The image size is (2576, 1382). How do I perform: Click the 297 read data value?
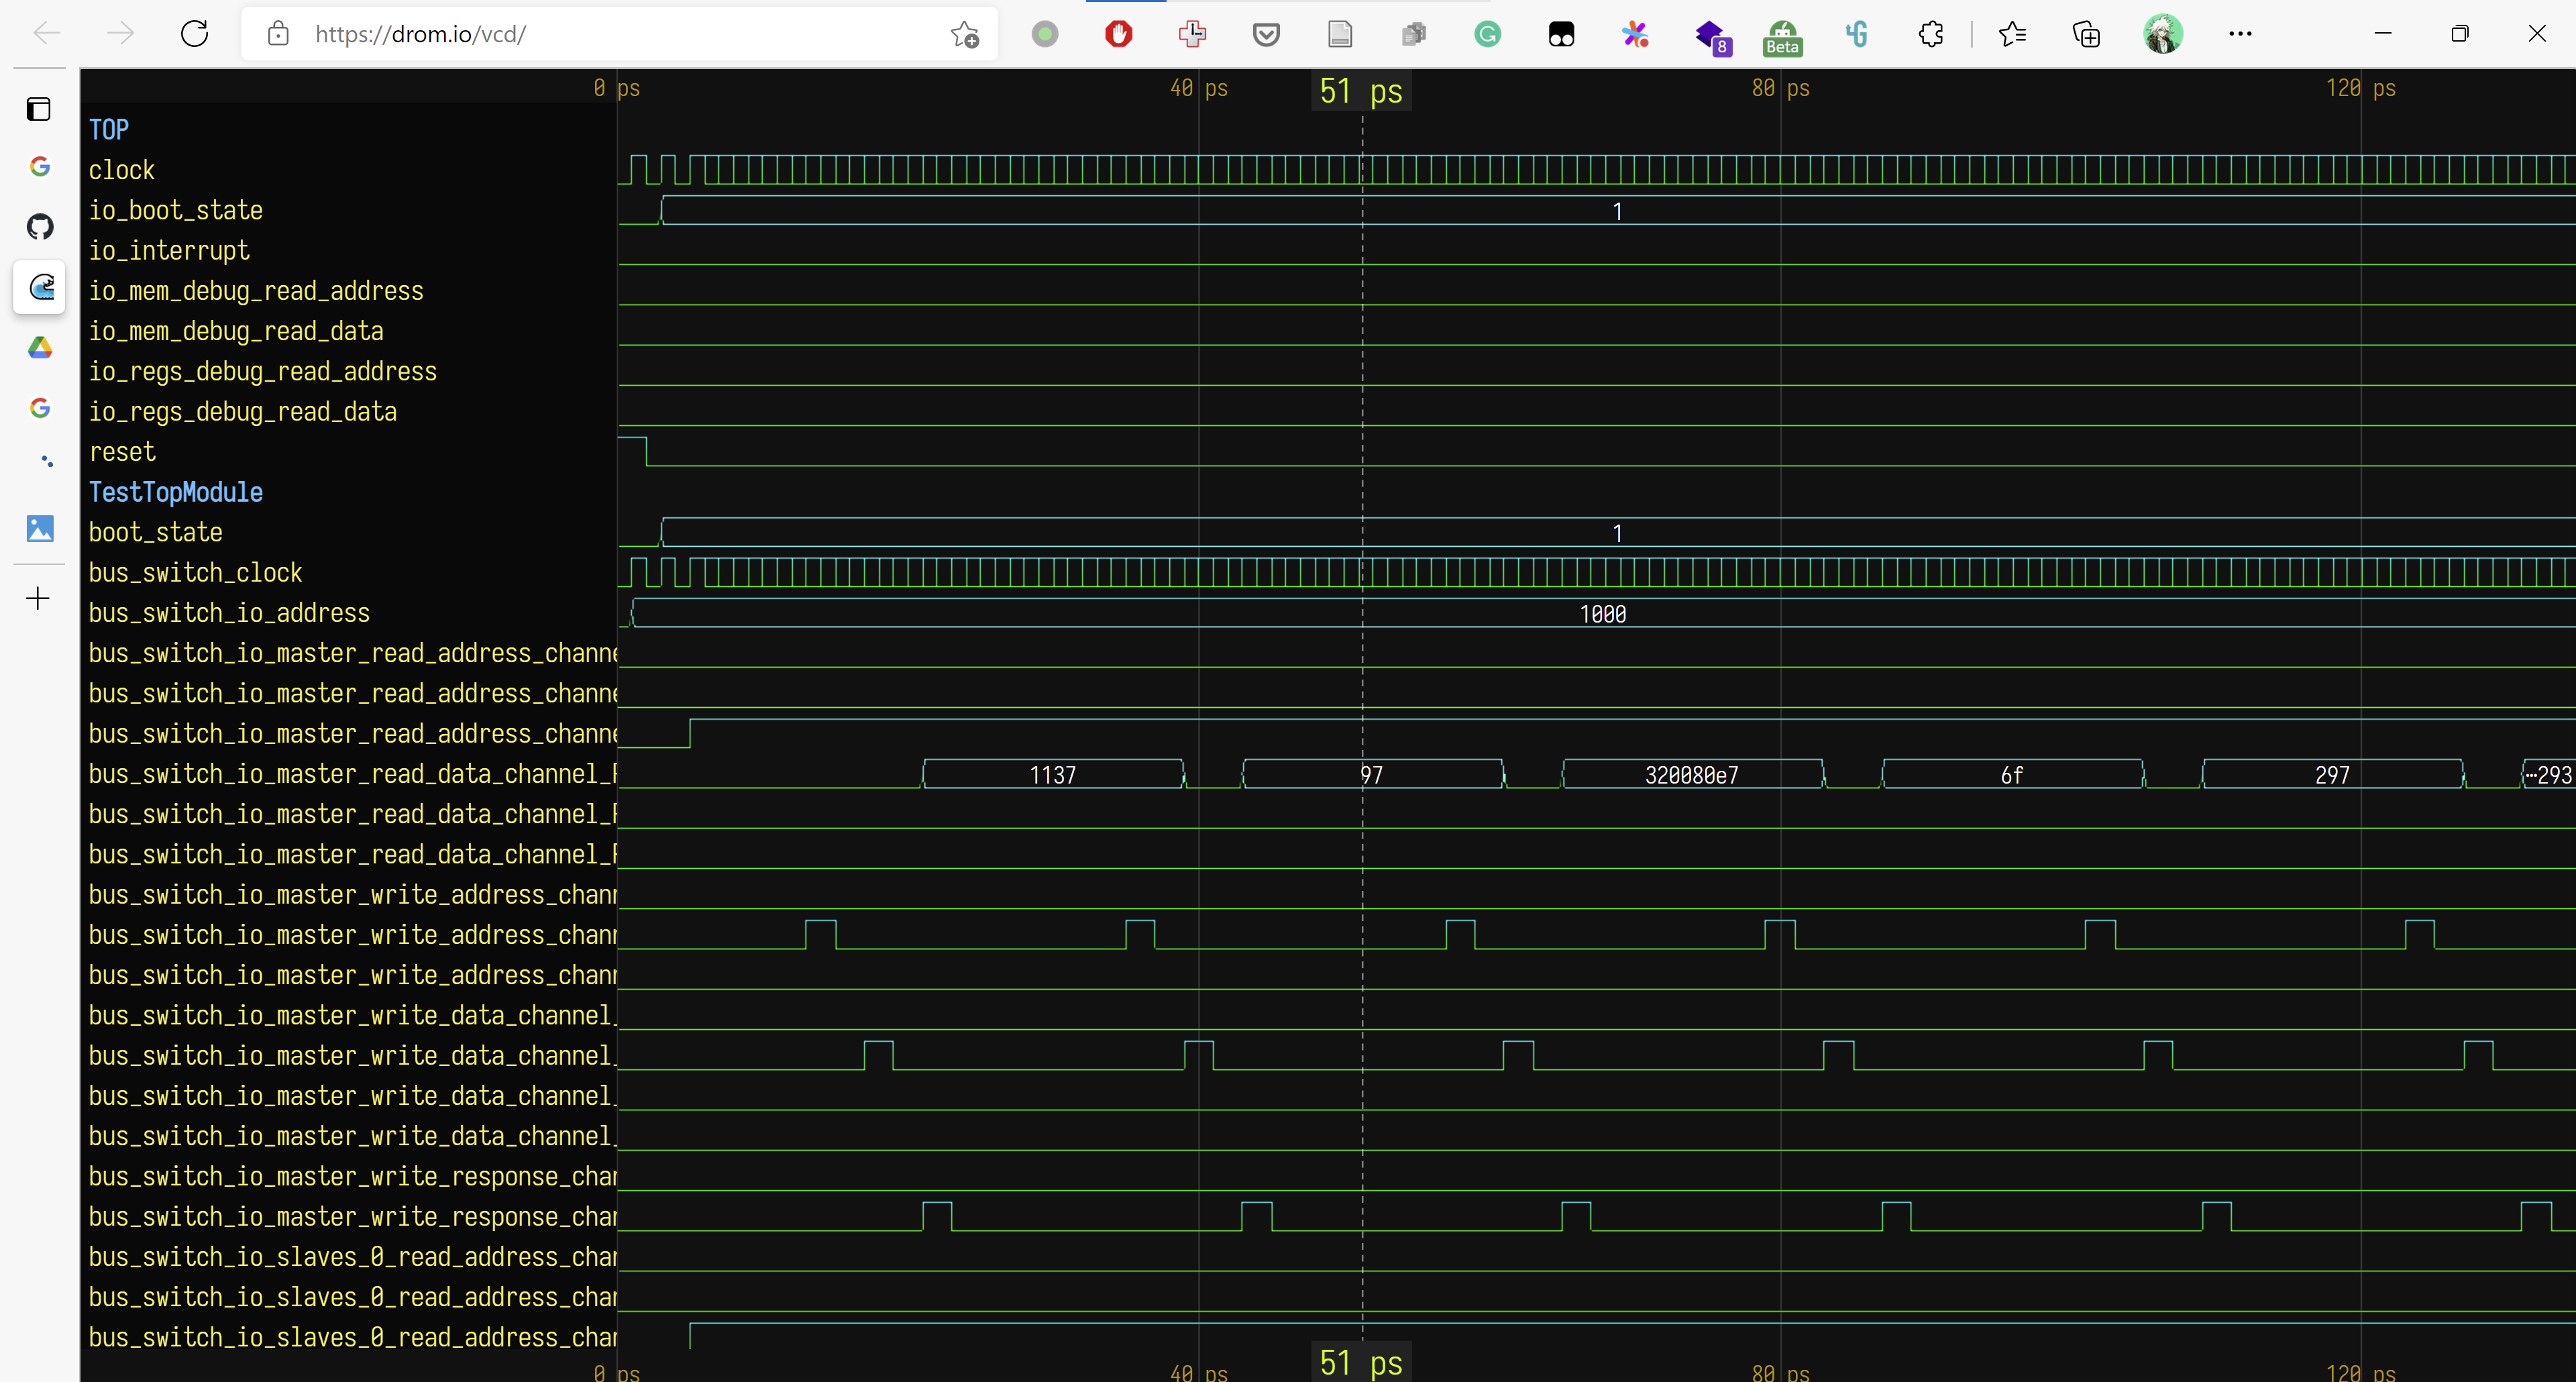[x=2333, y=775]
